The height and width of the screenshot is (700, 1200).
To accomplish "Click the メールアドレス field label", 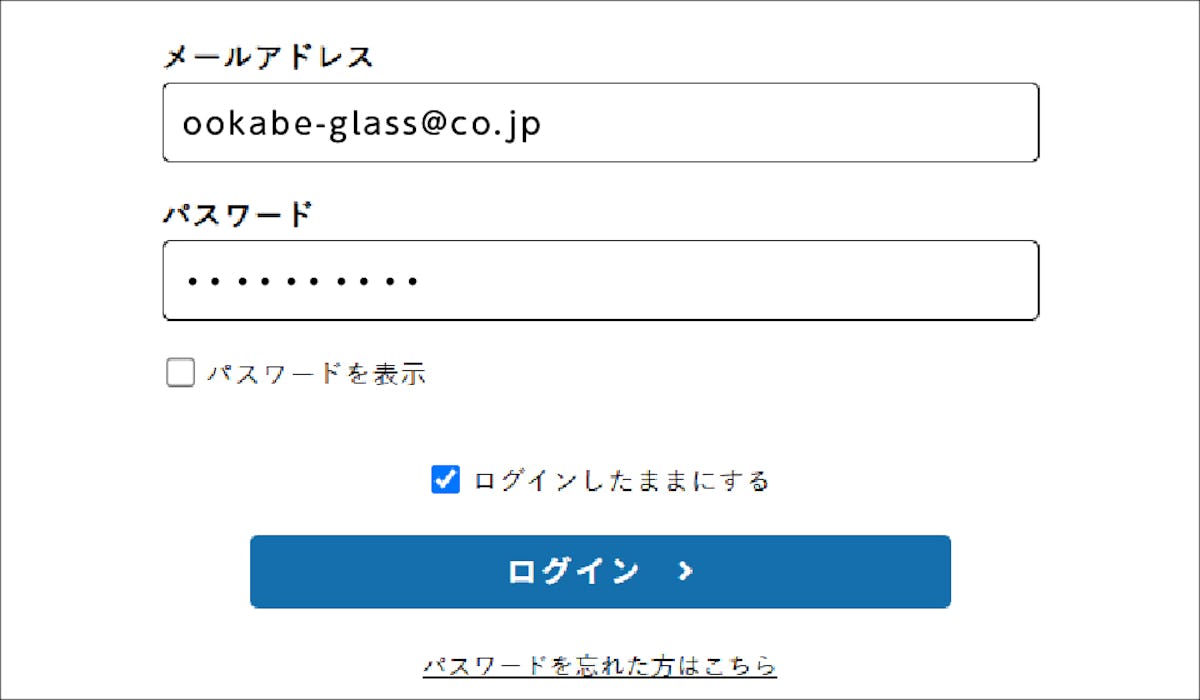I will 268,57.
